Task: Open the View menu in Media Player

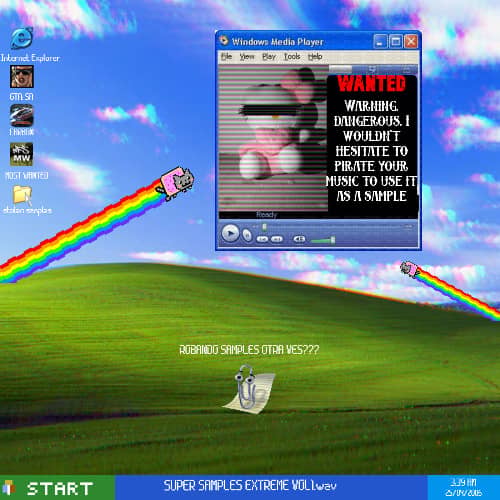Action: pos(247,57)
